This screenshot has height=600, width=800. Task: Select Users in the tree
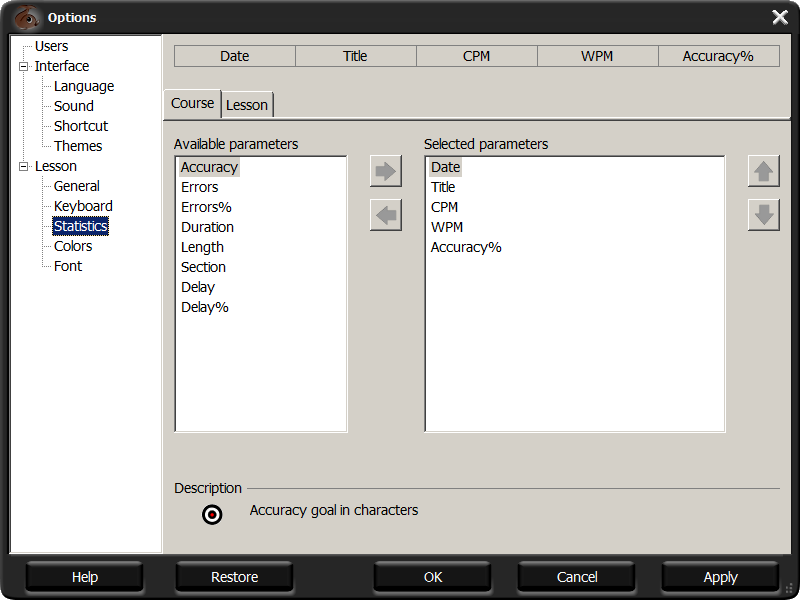[x=52, y=46]
